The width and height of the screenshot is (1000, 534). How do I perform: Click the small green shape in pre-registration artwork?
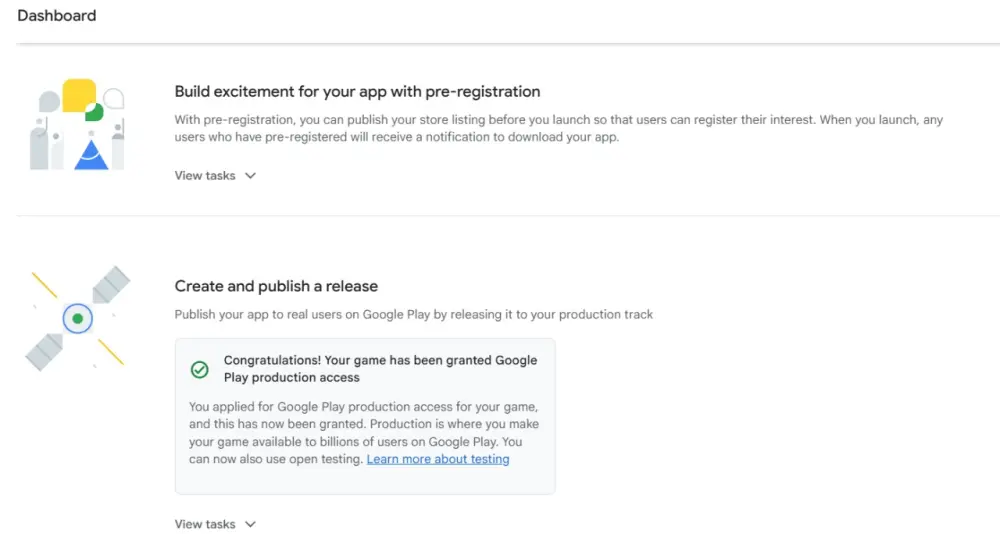click(x=94, y=111)
